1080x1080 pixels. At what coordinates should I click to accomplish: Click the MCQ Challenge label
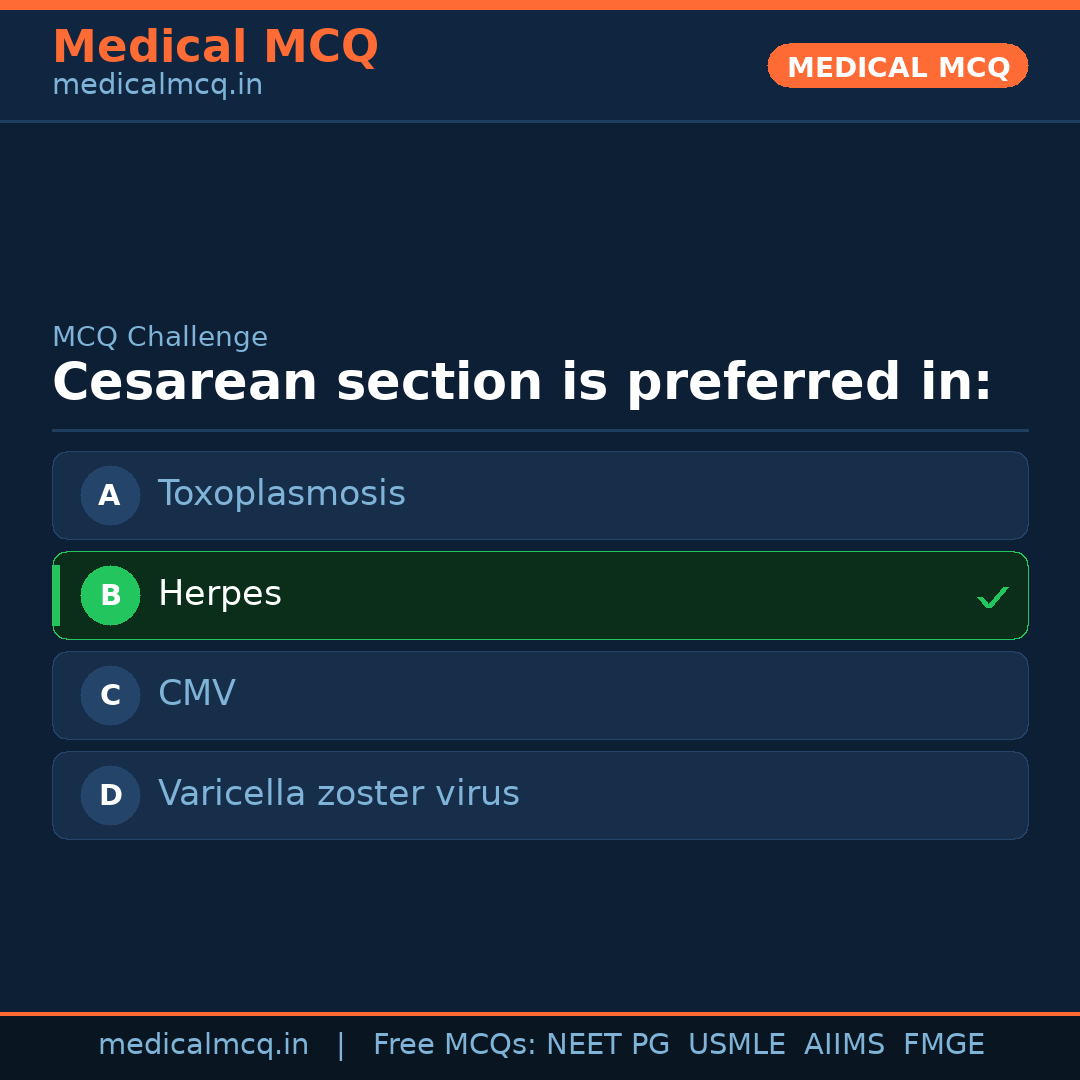coord(160,337)
